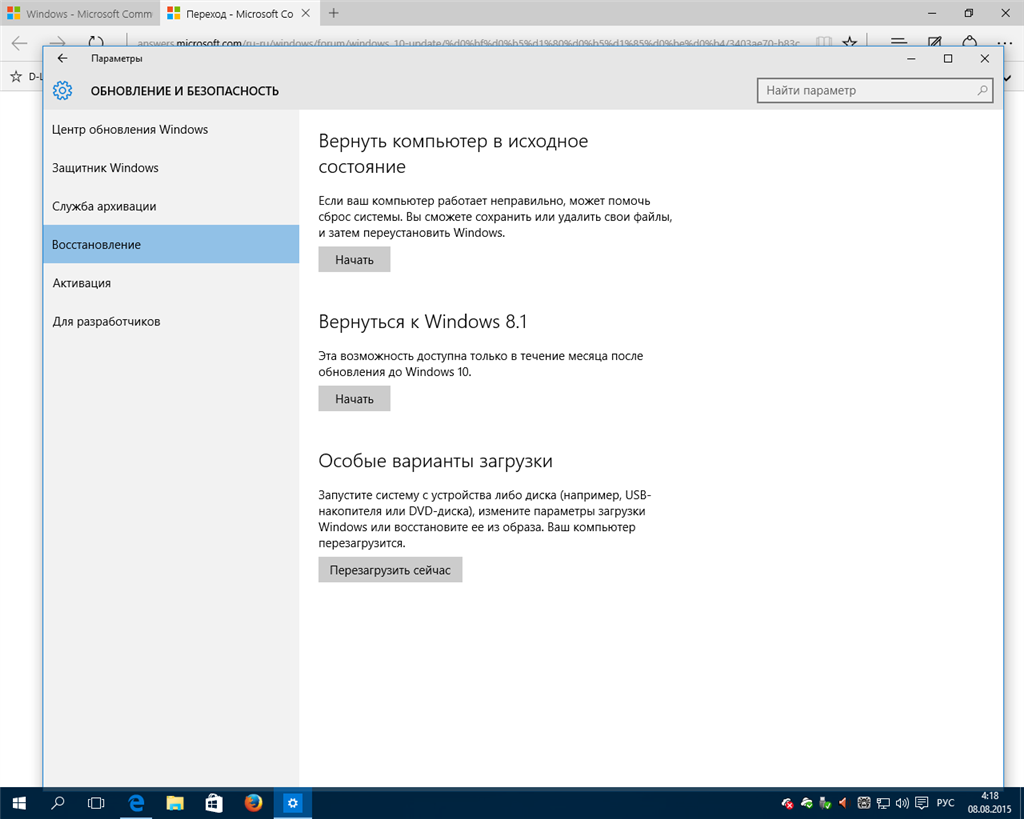Image resolution: width=1024 pixels, height=819 pixels.
Task: Open Центр обновления Windows section
Action: point(171,129)
